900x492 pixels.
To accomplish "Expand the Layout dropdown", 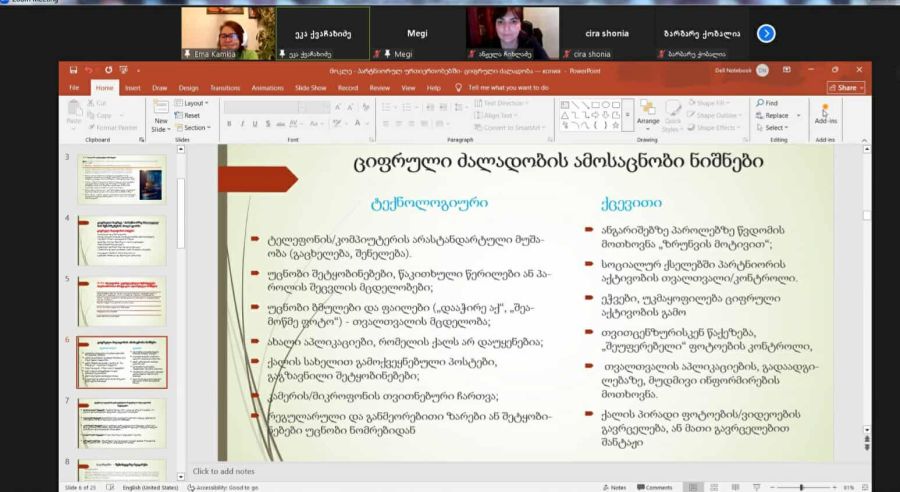I will pyautogui.click(x=194, y=103).
